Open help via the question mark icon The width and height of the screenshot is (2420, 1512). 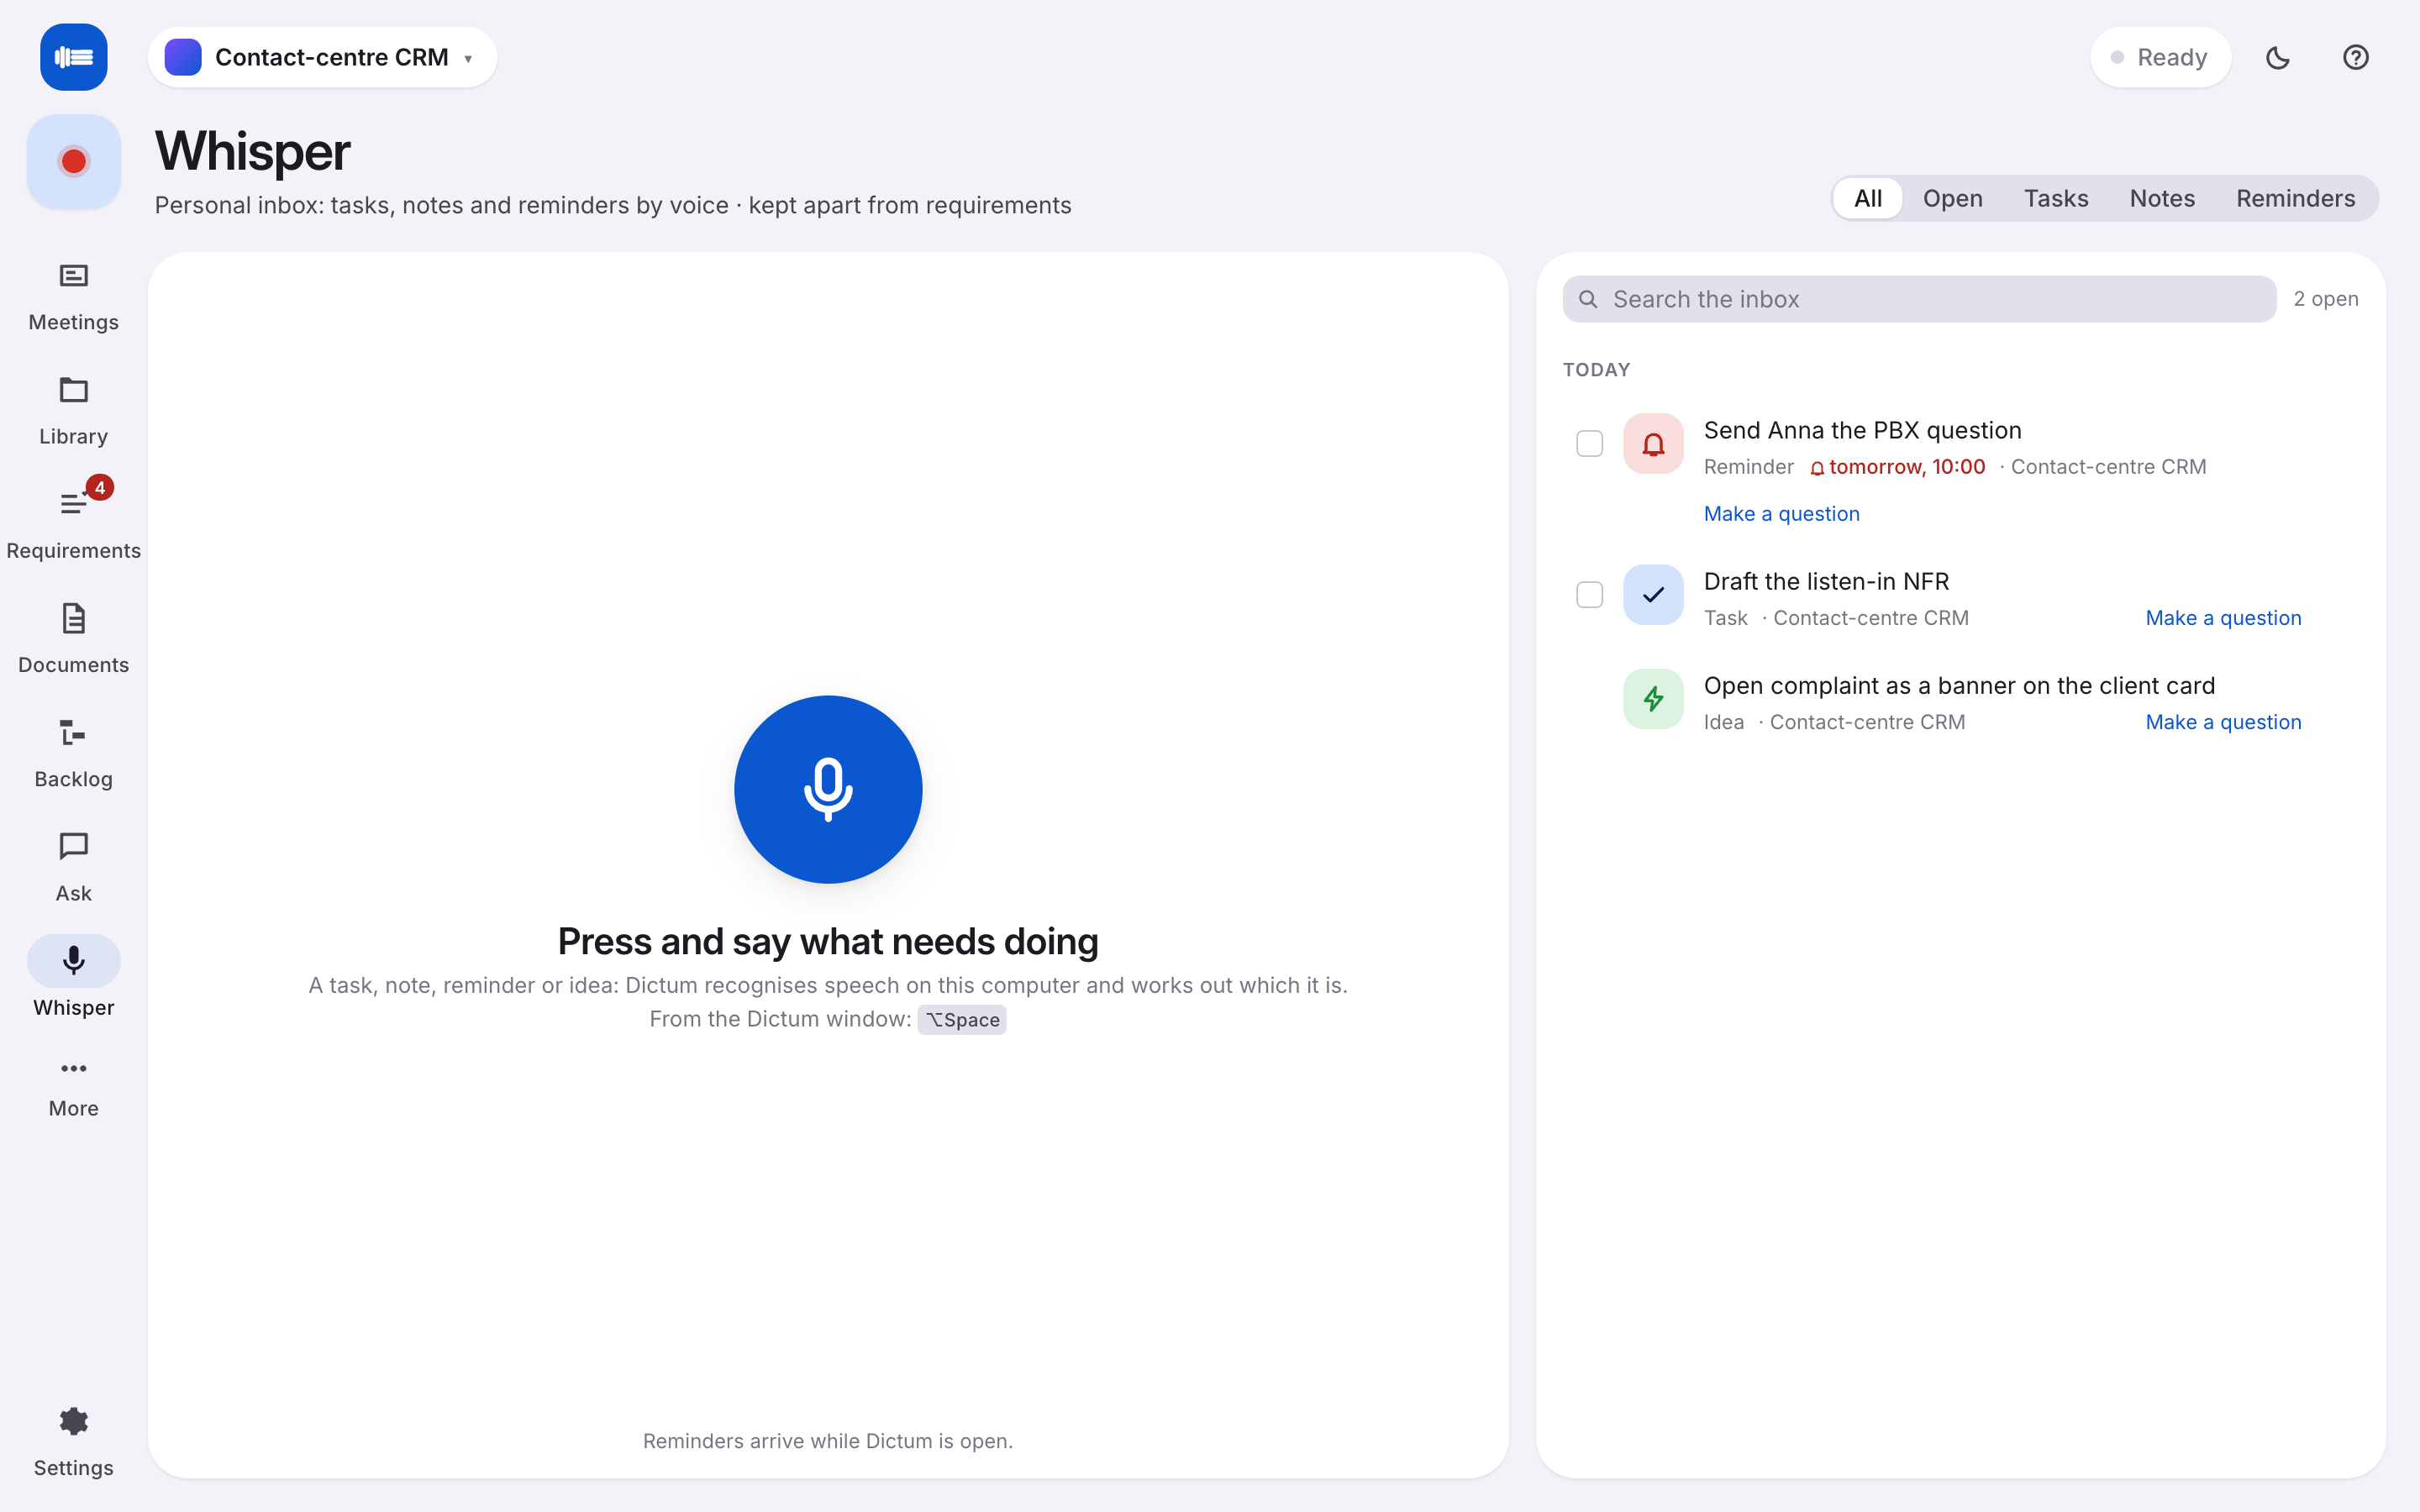click(x=2355, y=57)
